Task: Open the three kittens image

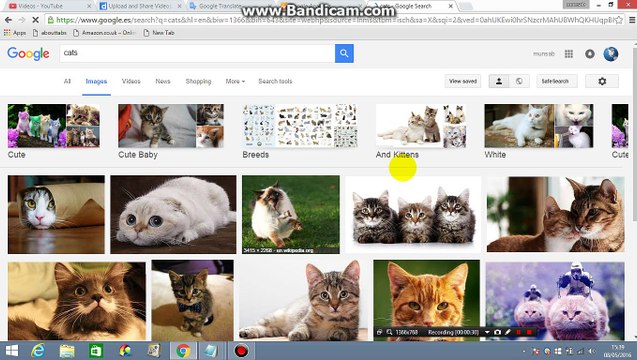Action: 413,215
